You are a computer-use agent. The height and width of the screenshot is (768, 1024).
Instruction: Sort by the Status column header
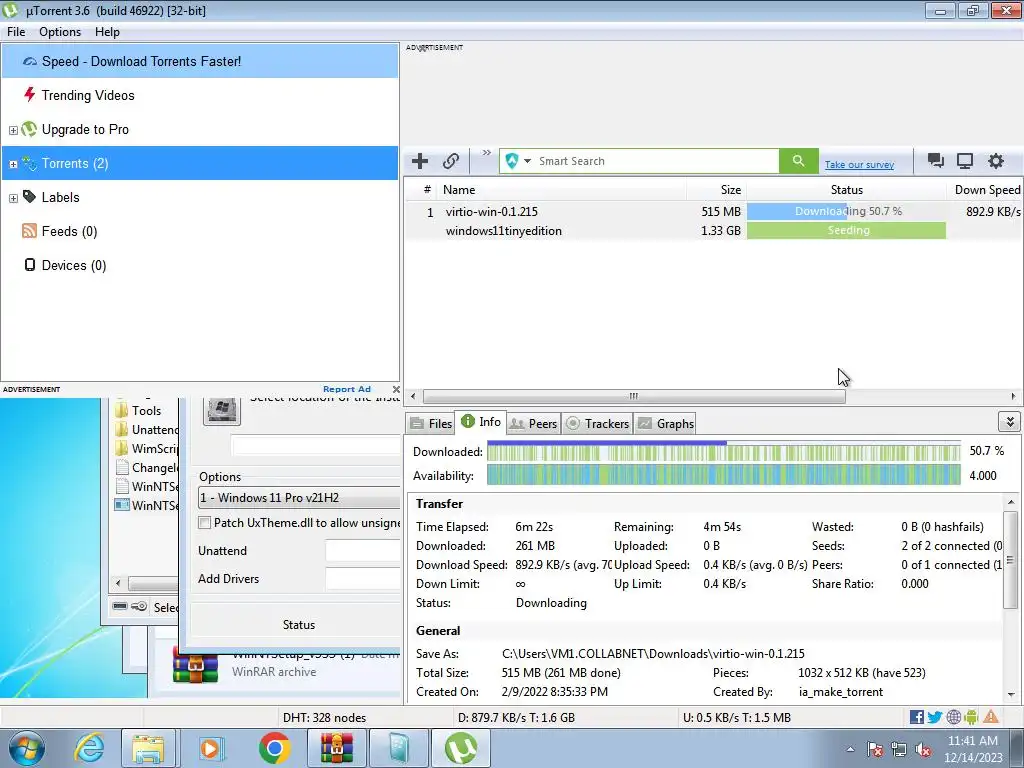846,190
